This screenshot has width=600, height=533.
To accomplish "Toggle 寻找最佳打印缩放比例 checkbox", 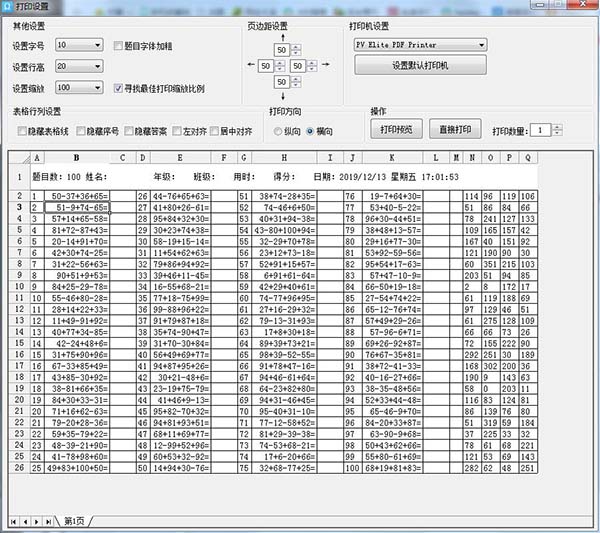I will 118,88.
